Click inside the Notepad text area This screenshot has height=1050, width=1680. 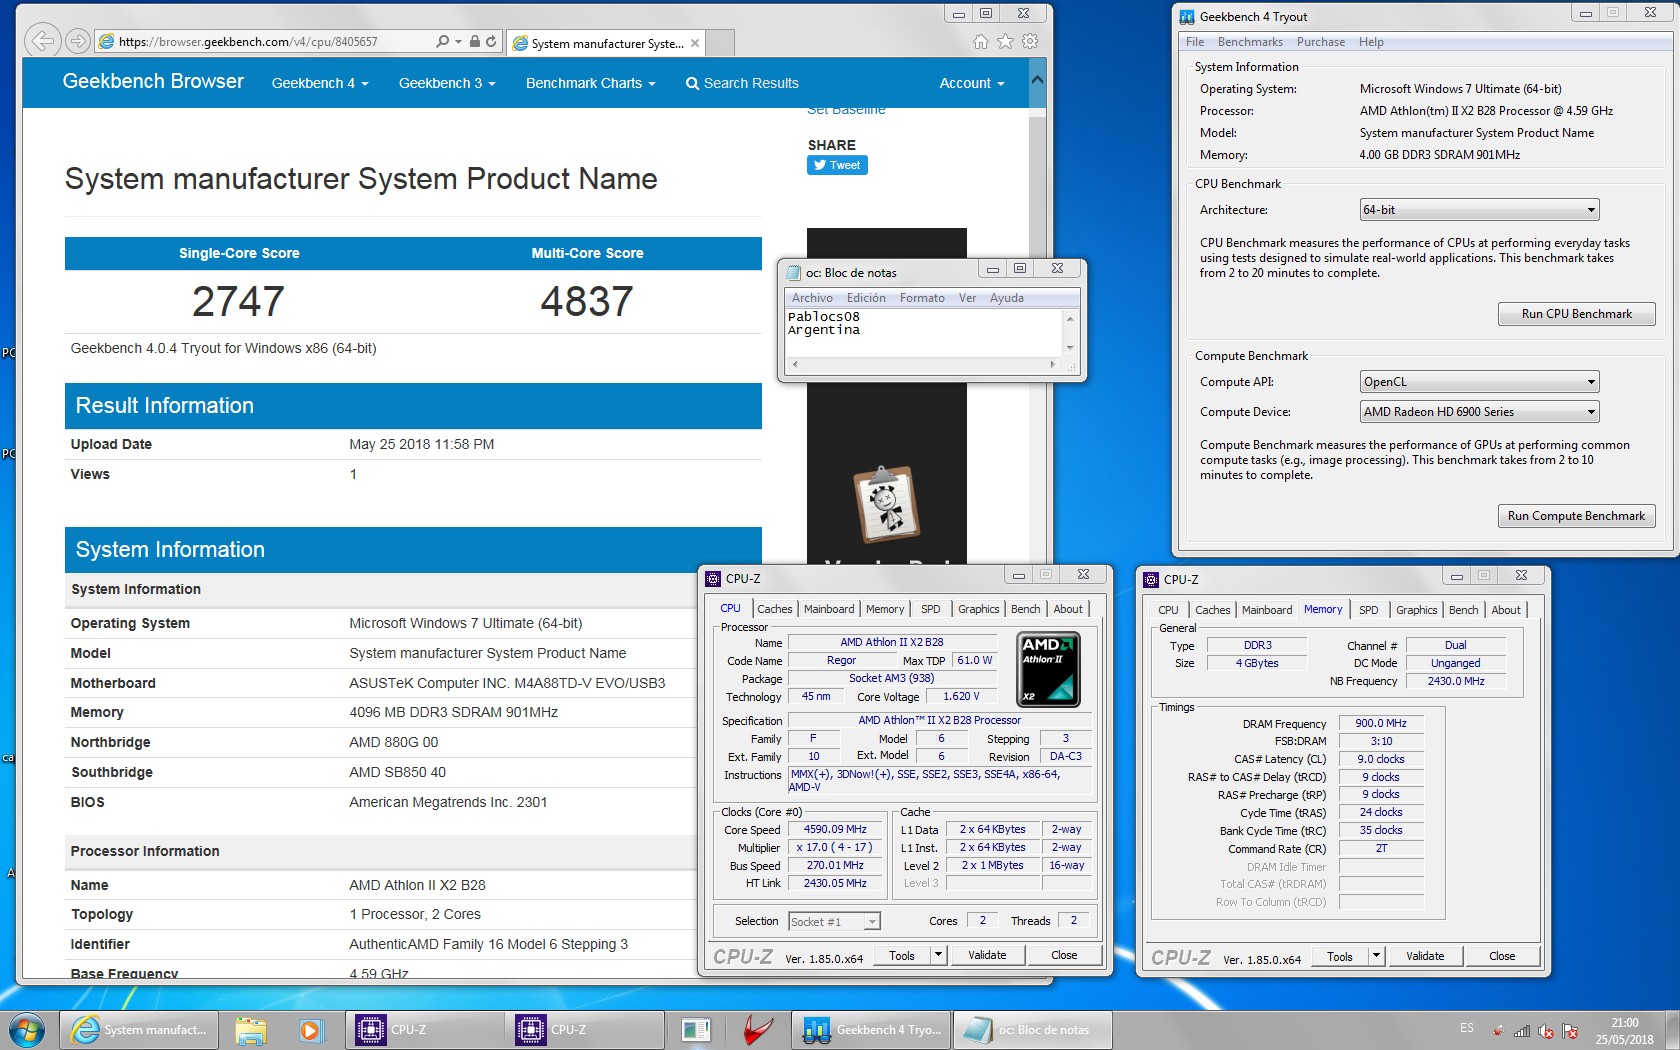tap(924, 333)
